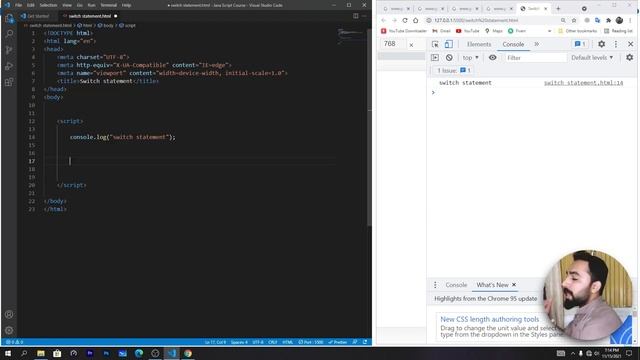The width and height of the screenshot is (640, 360).
Task: Click the html breadcrumb in VS Code
Action: tap(85, 25)
